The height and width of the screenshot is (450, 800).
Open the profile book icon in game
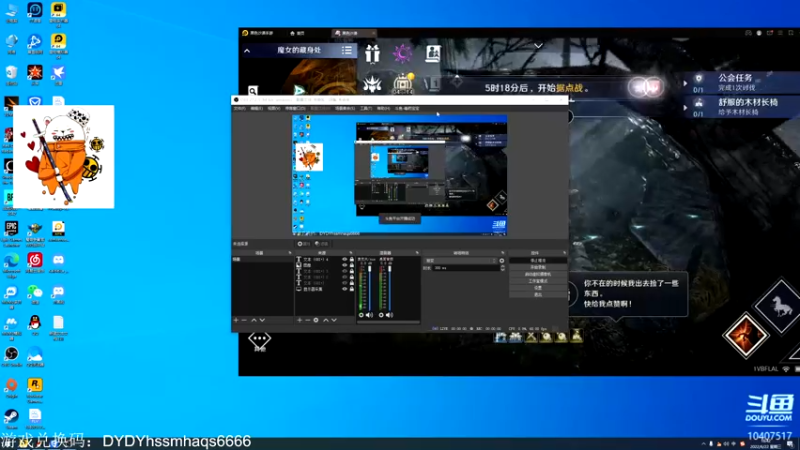[x=433, y=53]
